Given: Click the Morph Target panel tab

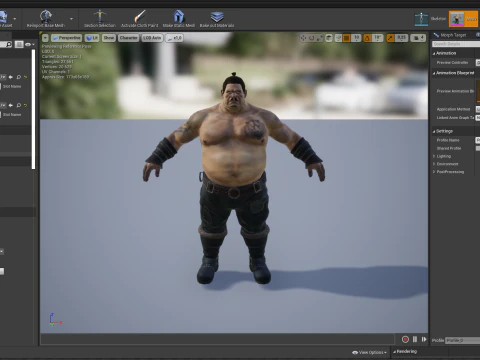Looking at the screenshot, I should 450,35.
